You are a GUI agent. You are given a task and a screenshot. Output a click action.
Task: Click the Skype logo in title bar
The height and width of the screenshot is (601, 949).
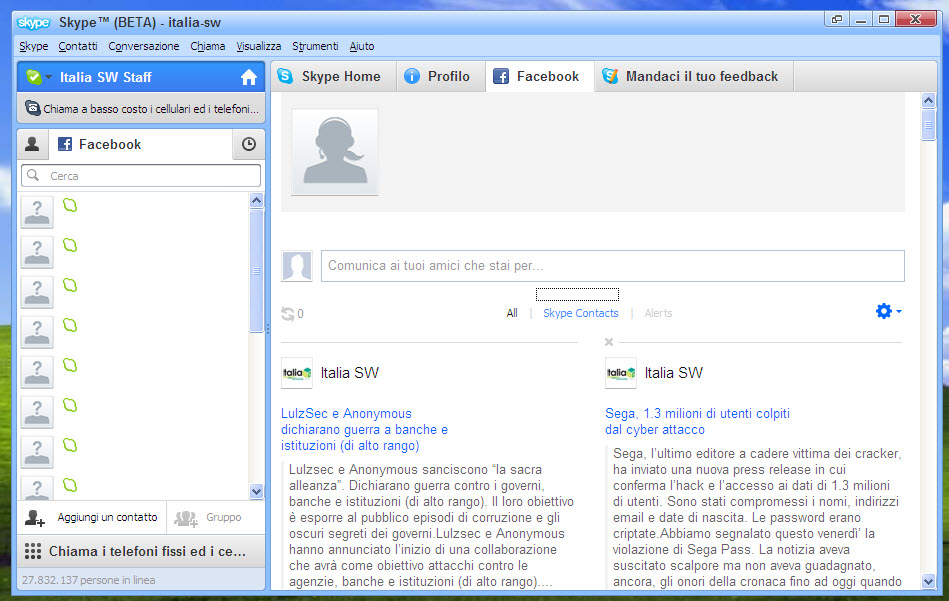33,22
